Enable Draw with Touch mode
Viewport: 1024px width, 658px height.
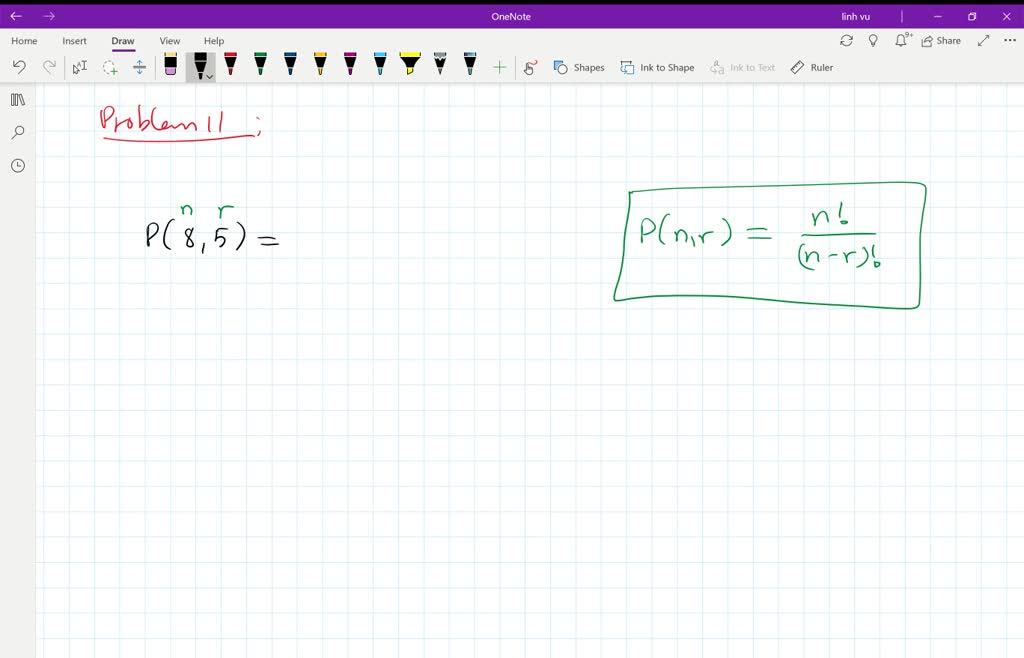[x=530, y=66]
